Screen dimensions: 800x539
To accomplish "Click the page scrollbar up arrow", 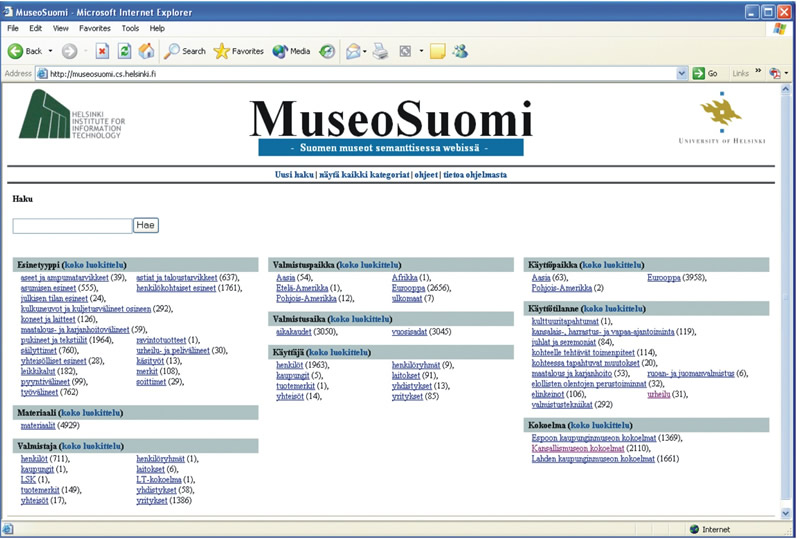I will (x=786, y=89).
